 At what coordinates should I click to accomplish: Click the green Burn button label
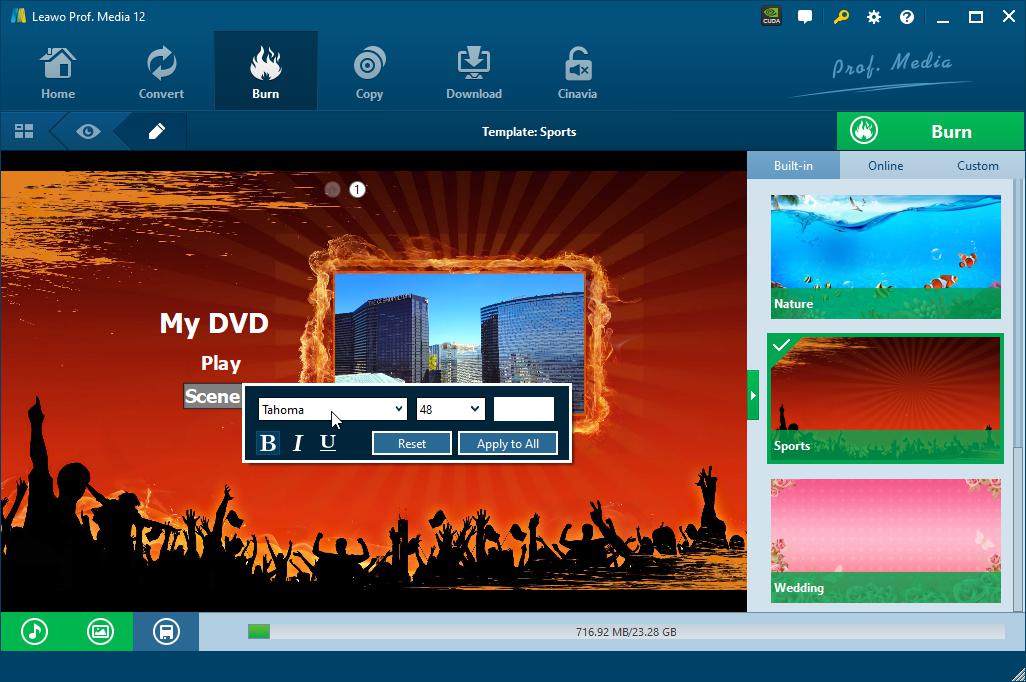coord(951,132)
